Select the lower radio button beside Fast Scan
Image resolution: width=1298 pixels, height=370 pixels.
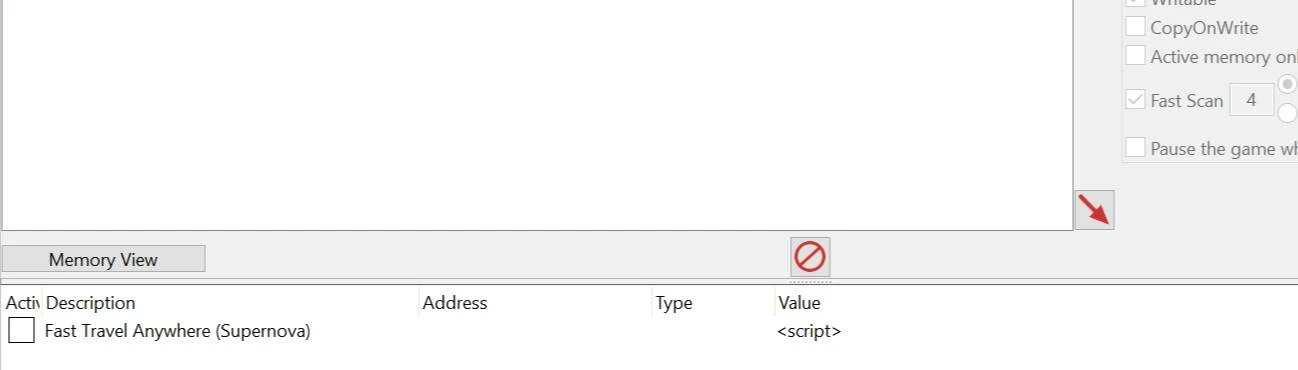click(x=1288, y=113)
